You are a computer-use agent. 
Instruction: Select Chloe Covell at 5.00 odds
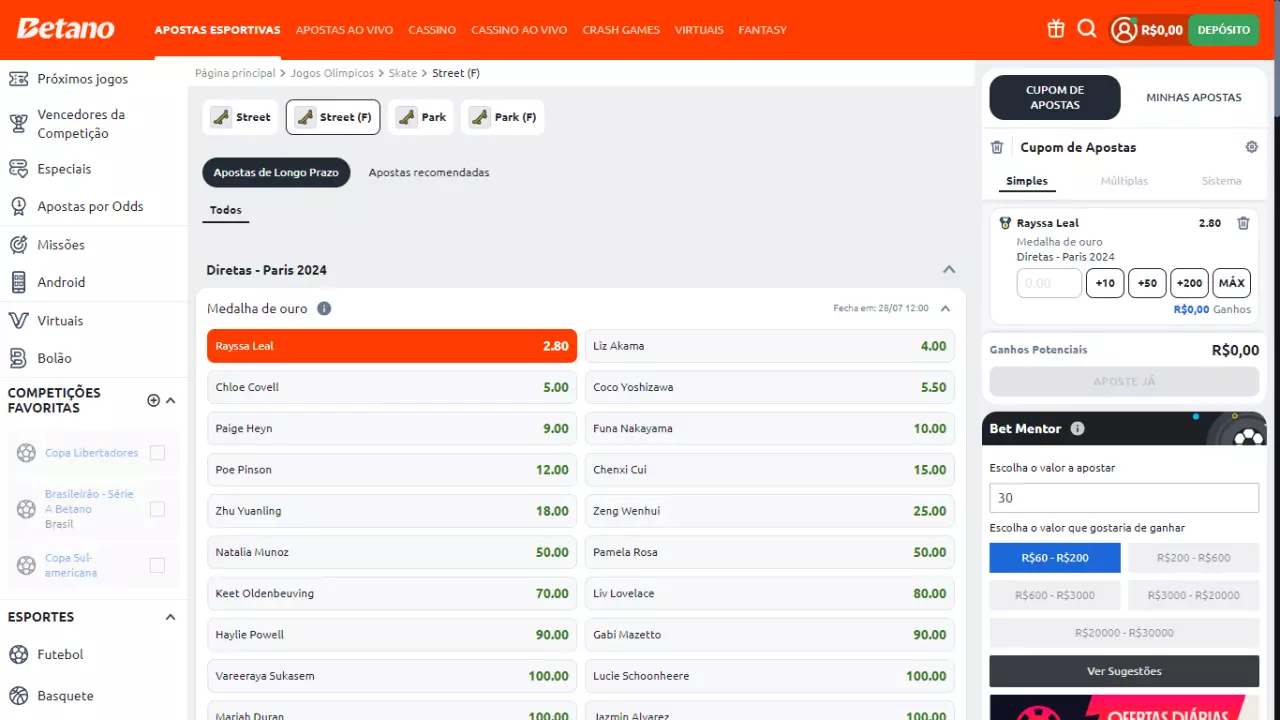(392, 387)
